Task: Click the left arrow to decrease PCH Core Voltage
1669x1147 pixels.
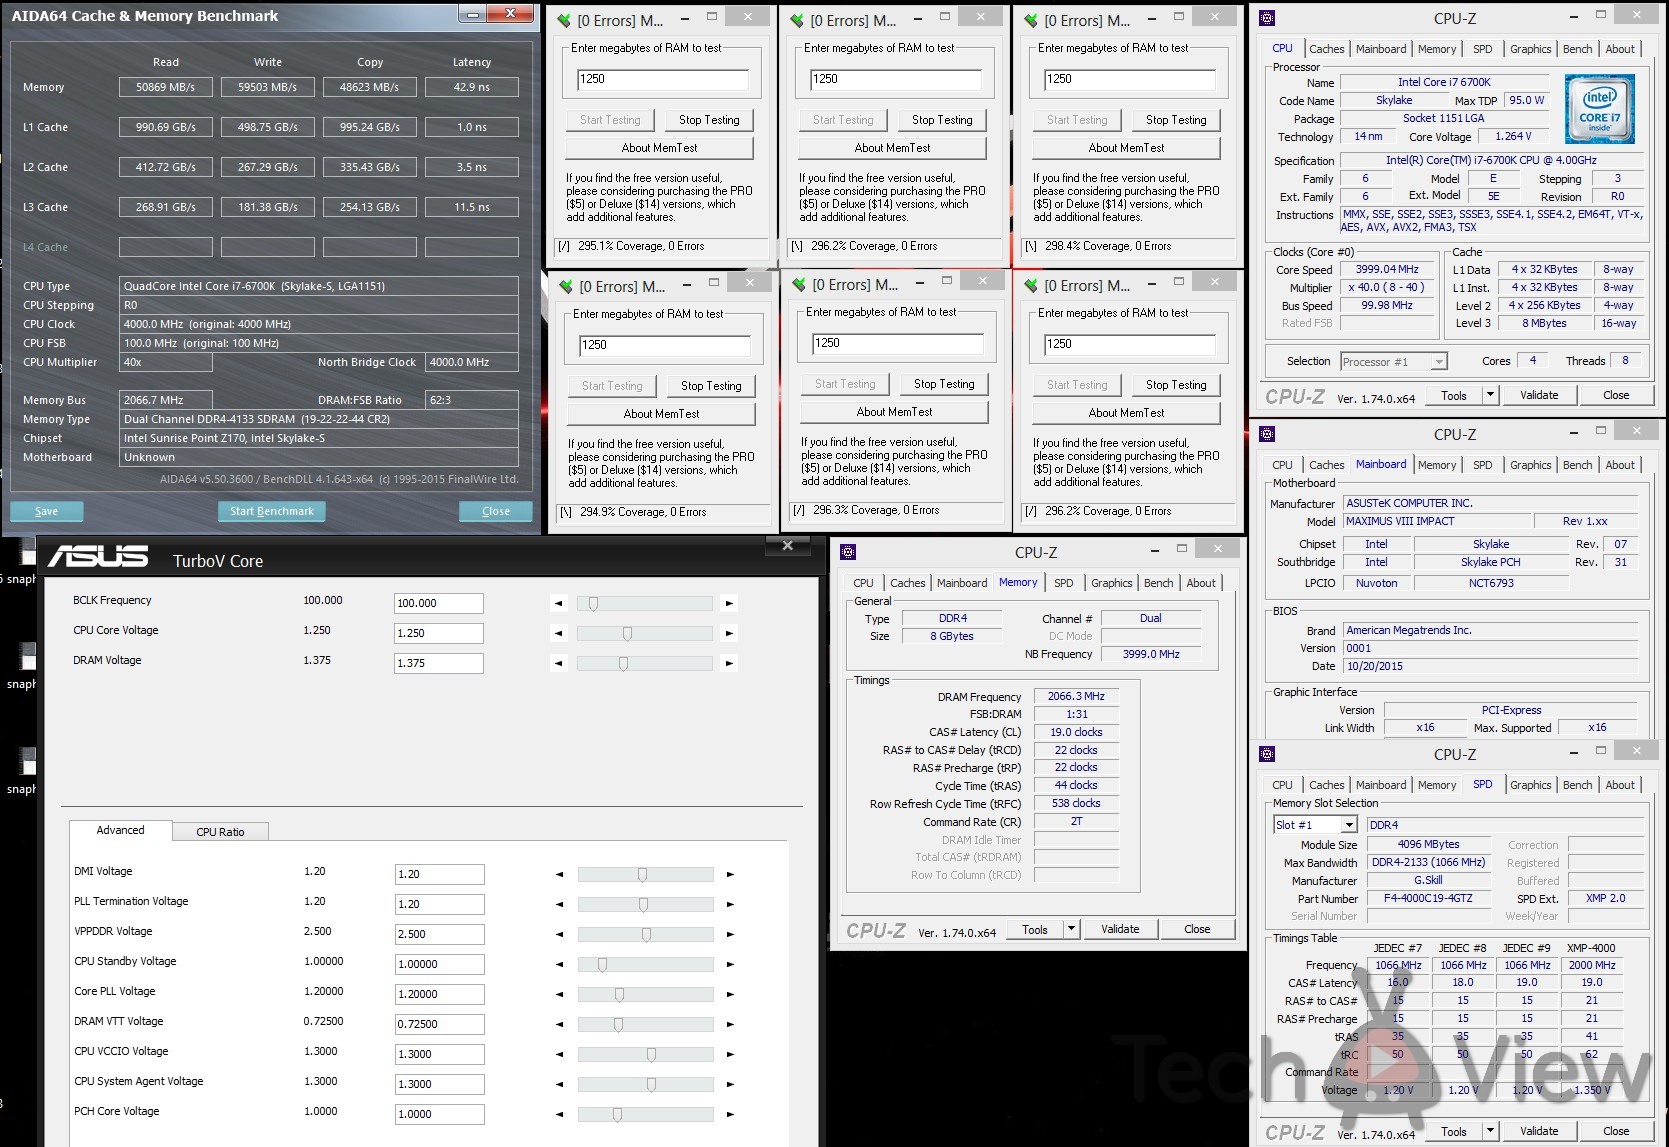Action: 559,1115
